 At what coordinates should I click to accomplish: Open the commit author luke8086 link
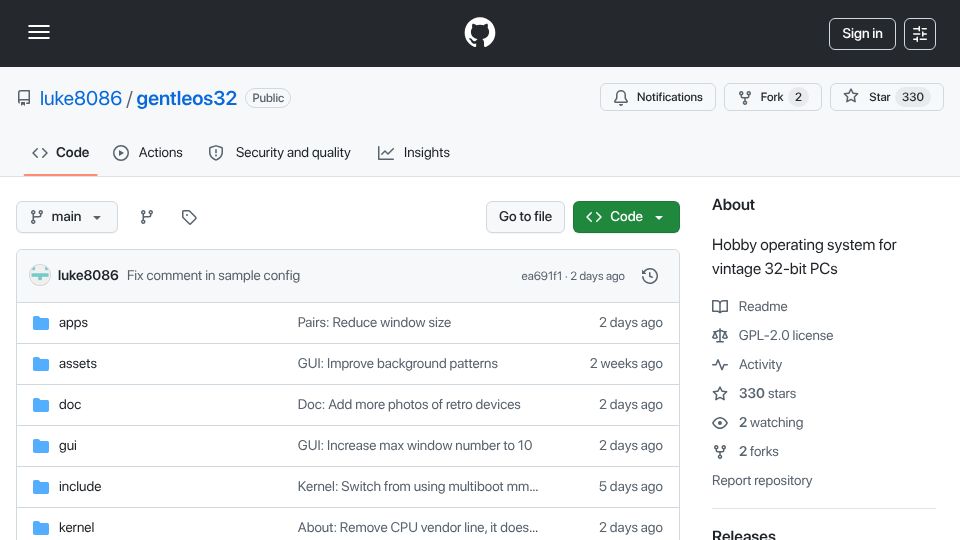click(88, 276)
